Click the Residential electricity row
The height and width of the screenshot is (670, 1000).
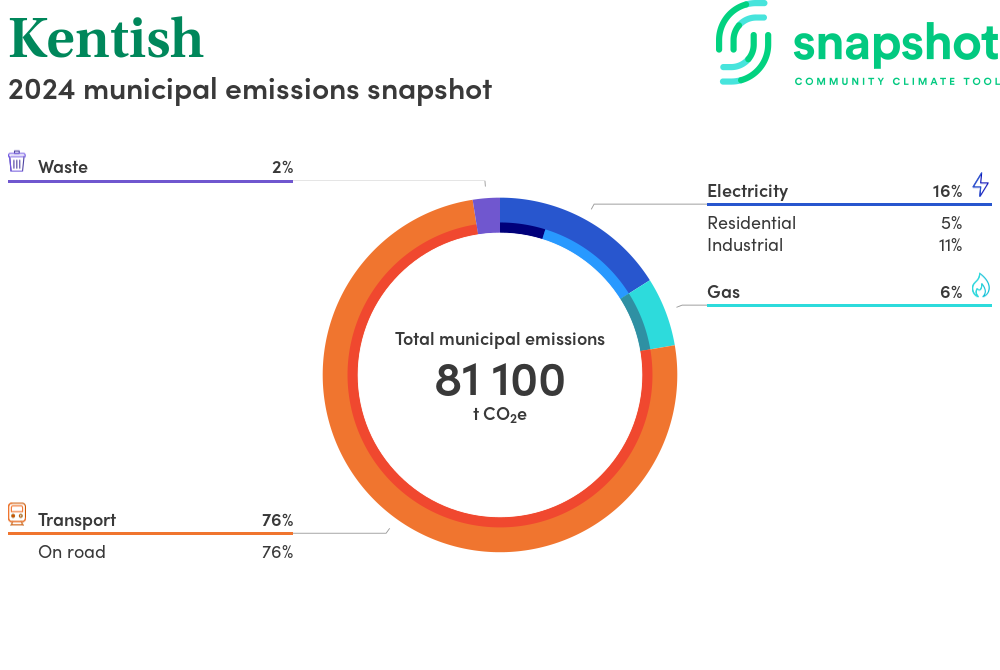click(751, 223)
